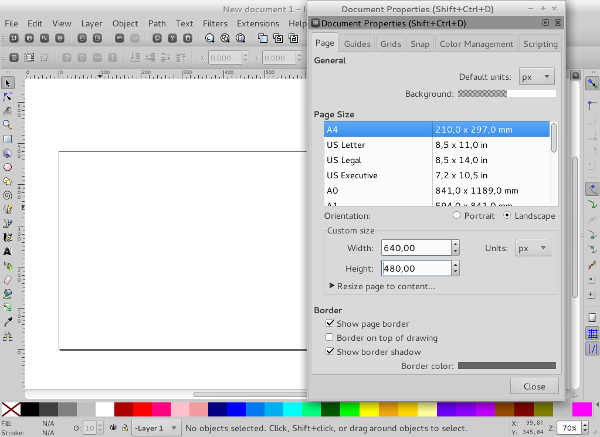
Task: Click the Duplicate objects toolbar icon
Action: click(263, 38)
